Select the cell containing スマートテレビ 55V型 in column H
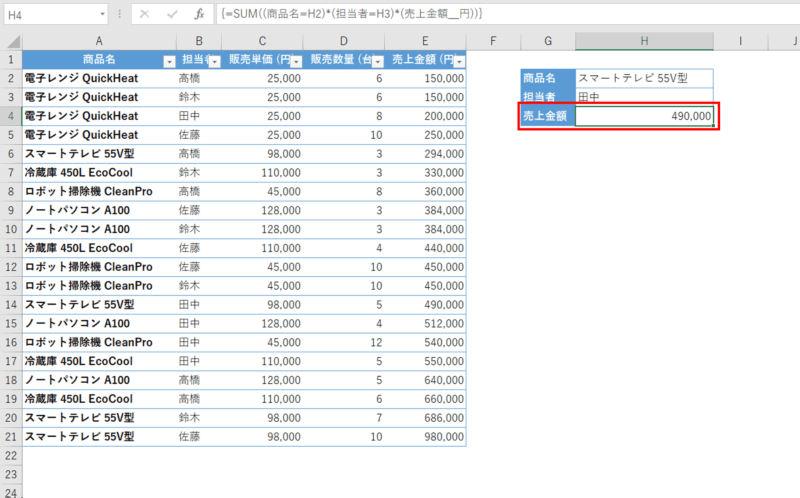This screenshot has width=800, height=498. [644, 78]
